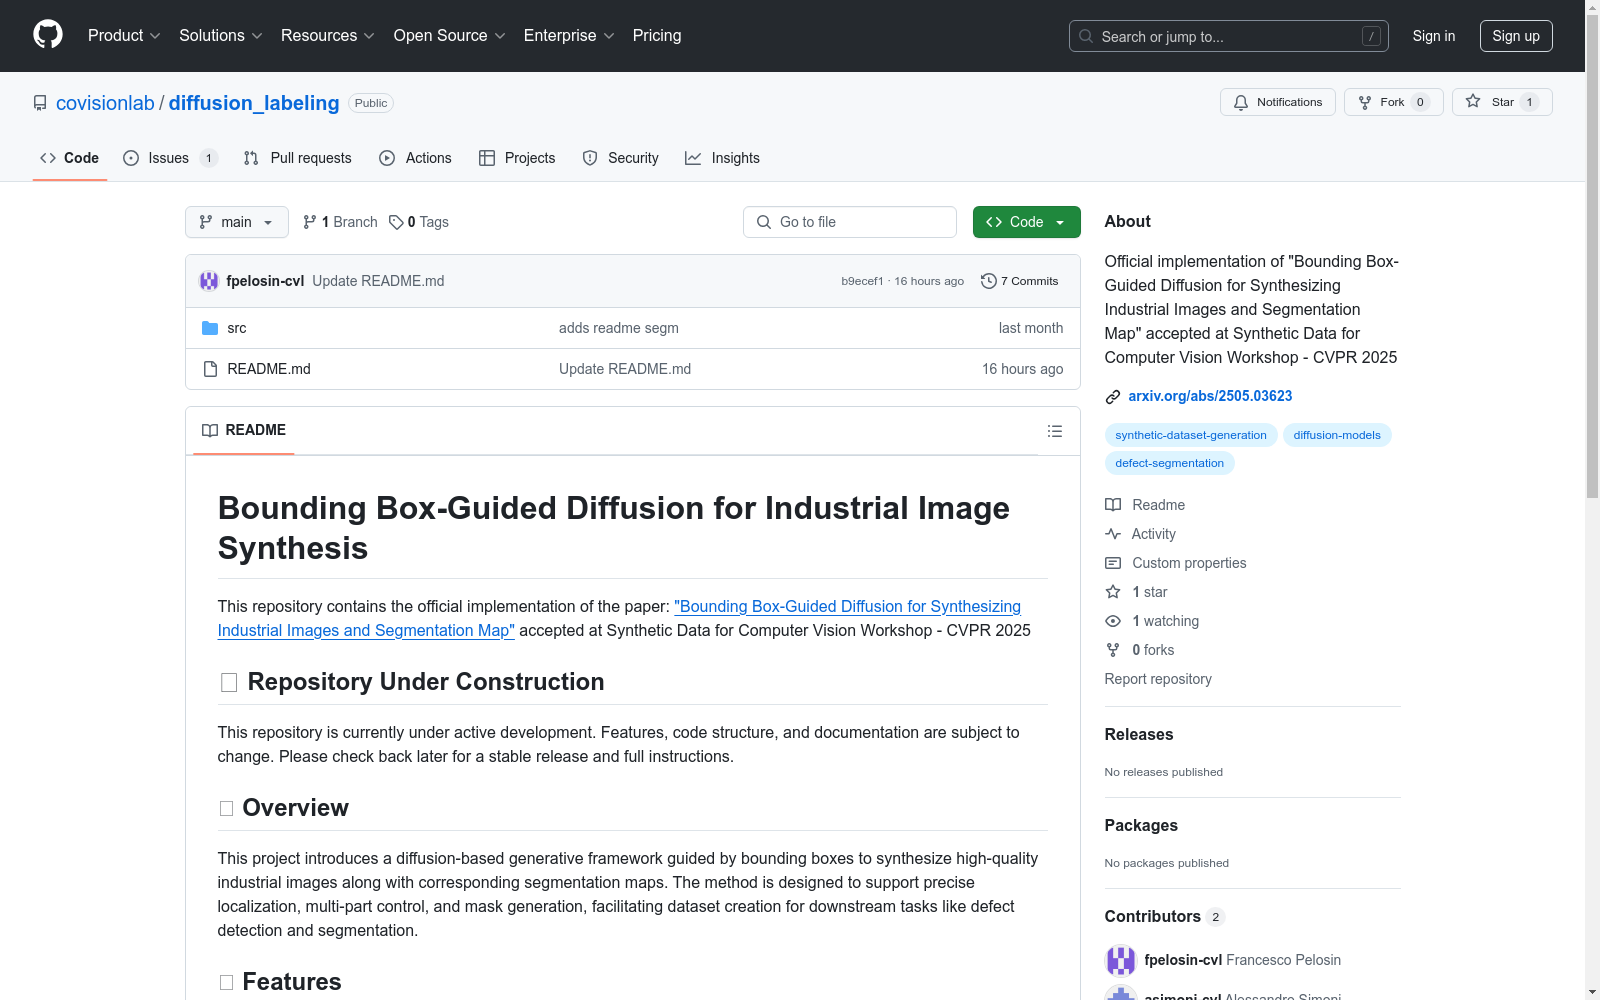The height and width of the screenshot is (1000, 1600).
Task: Switch to the Issues tab
Action: [168, 158]
